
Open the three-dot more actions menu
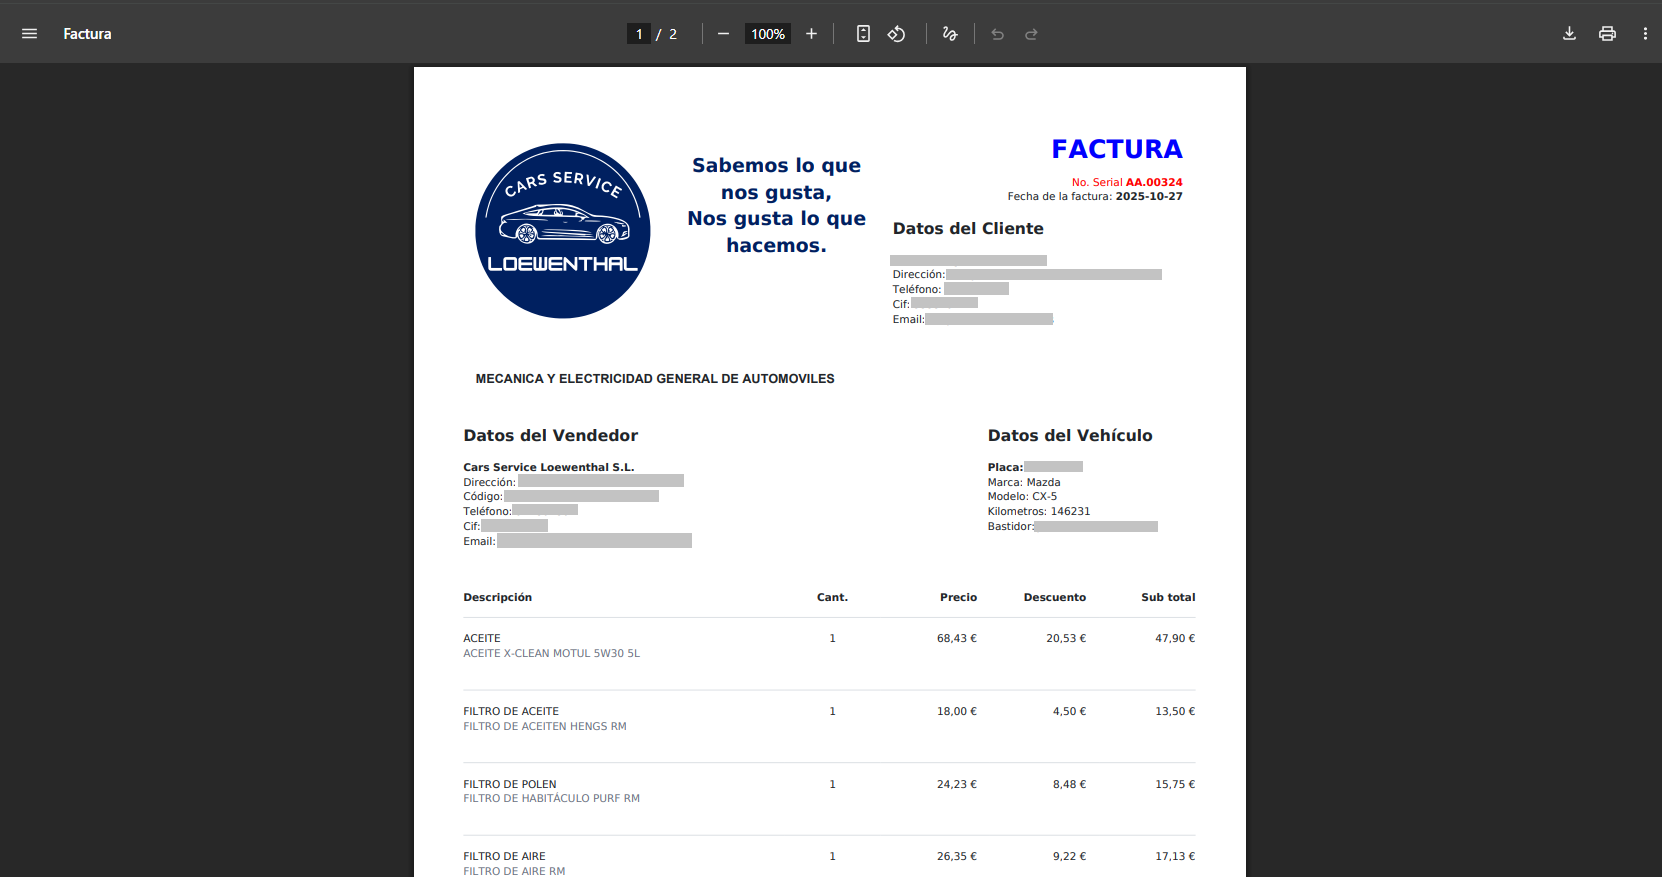(1645, 34)
